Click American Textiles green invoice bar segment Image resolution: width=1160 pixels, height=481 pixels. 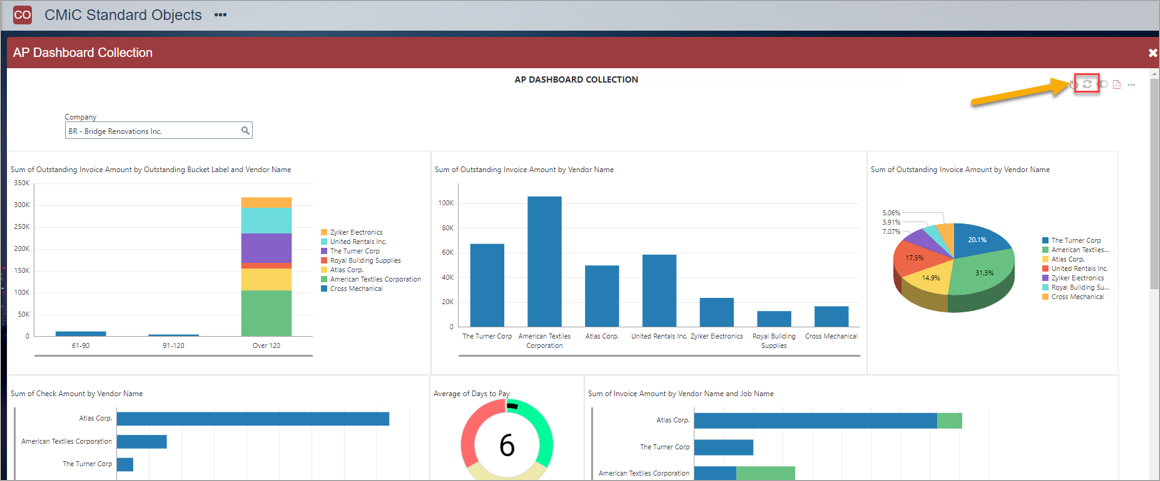(766, 474)
